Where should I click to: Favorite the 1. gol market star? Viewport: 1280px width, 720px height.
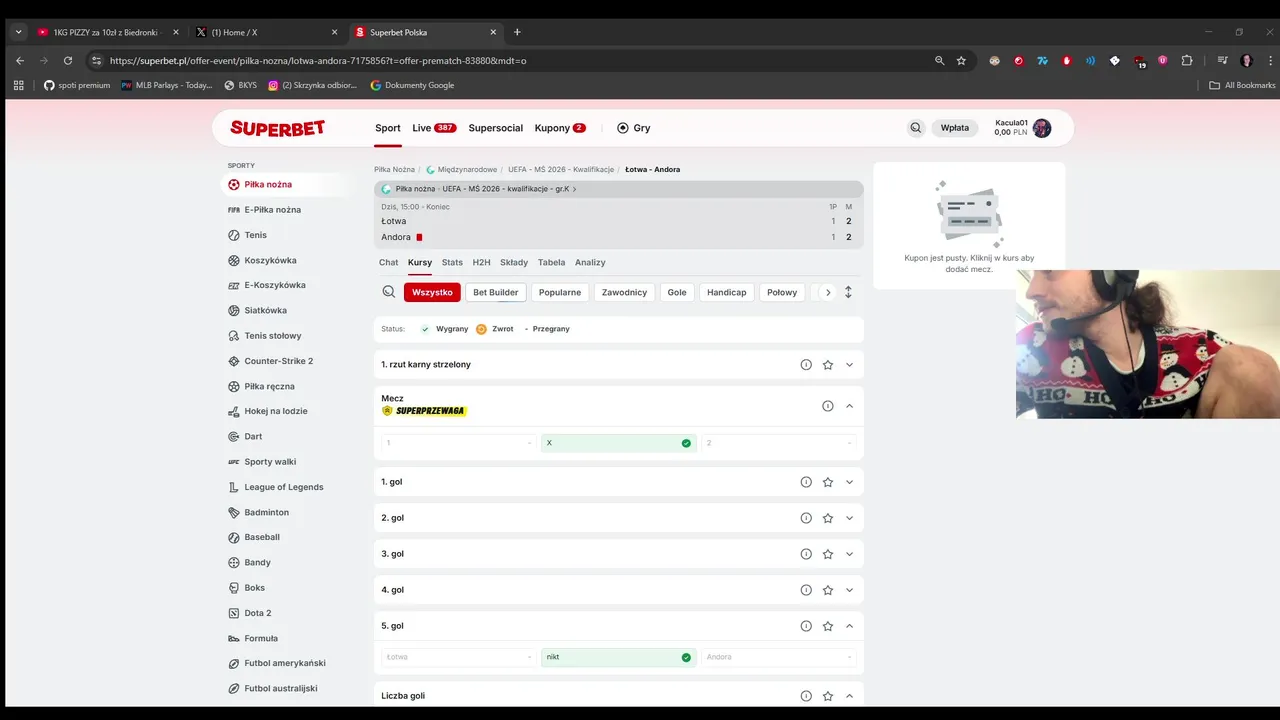(x=828, y=482)
